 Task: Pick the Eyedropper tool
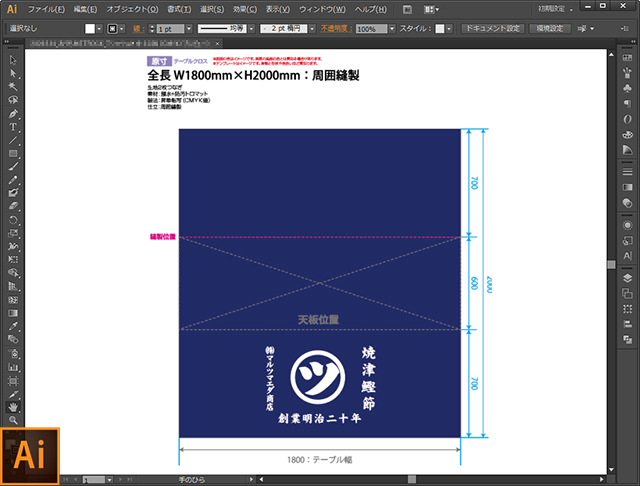pyautogui.click(x=13, y=326)
